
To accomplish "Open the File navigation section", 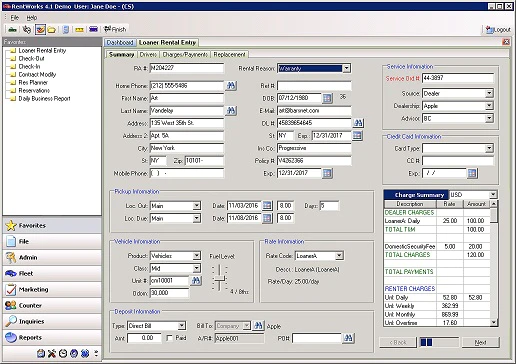I will pos(52,242).
